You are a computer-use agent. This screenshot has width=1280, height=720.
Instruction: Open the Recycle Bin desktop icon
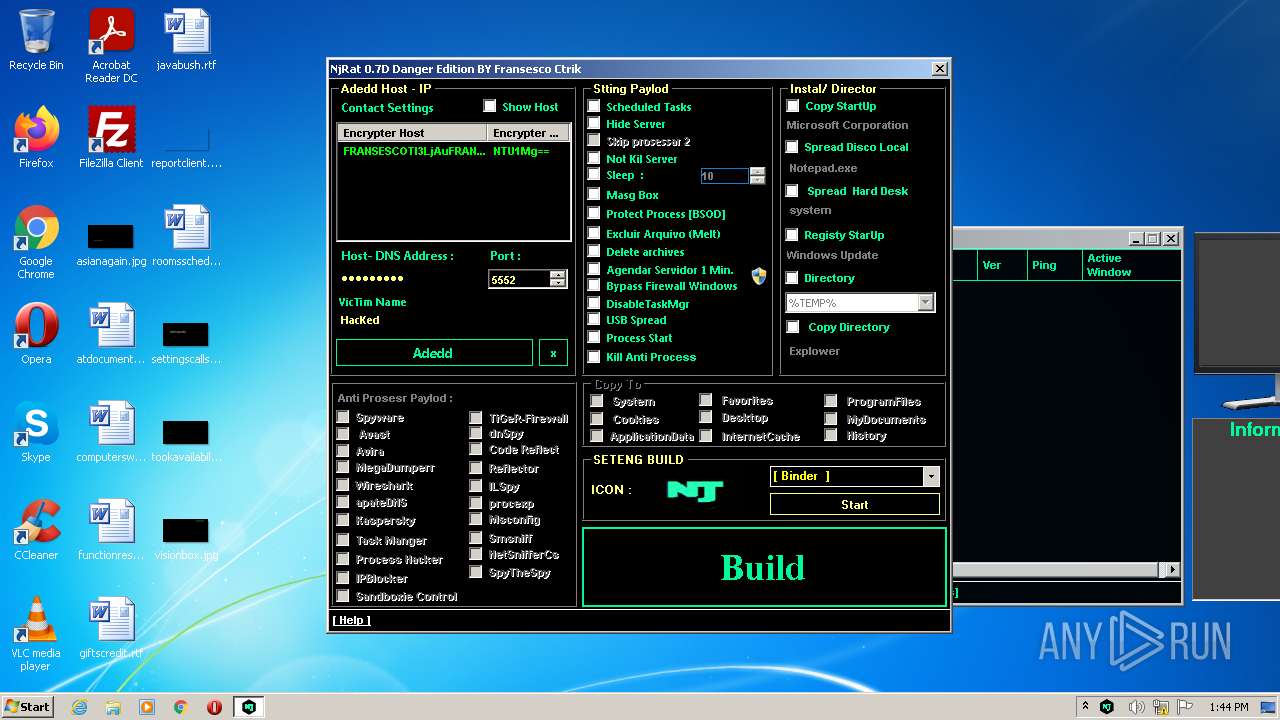click(36, 40)
